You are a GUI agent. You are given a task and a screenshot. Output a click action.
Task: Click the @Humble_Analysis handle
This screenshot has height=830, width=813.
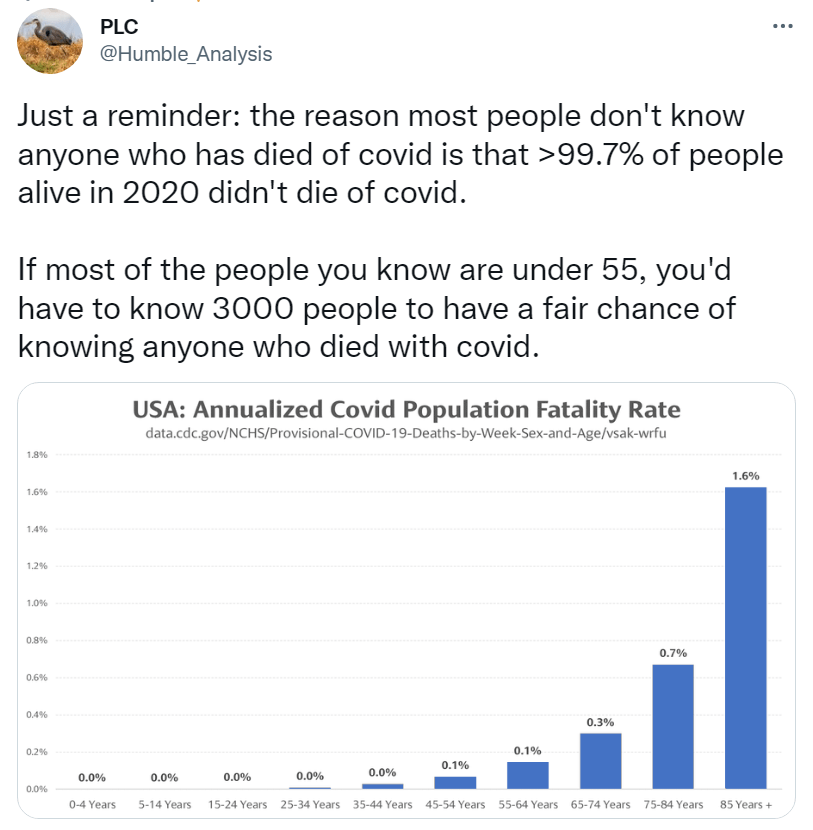pos(186,54)
